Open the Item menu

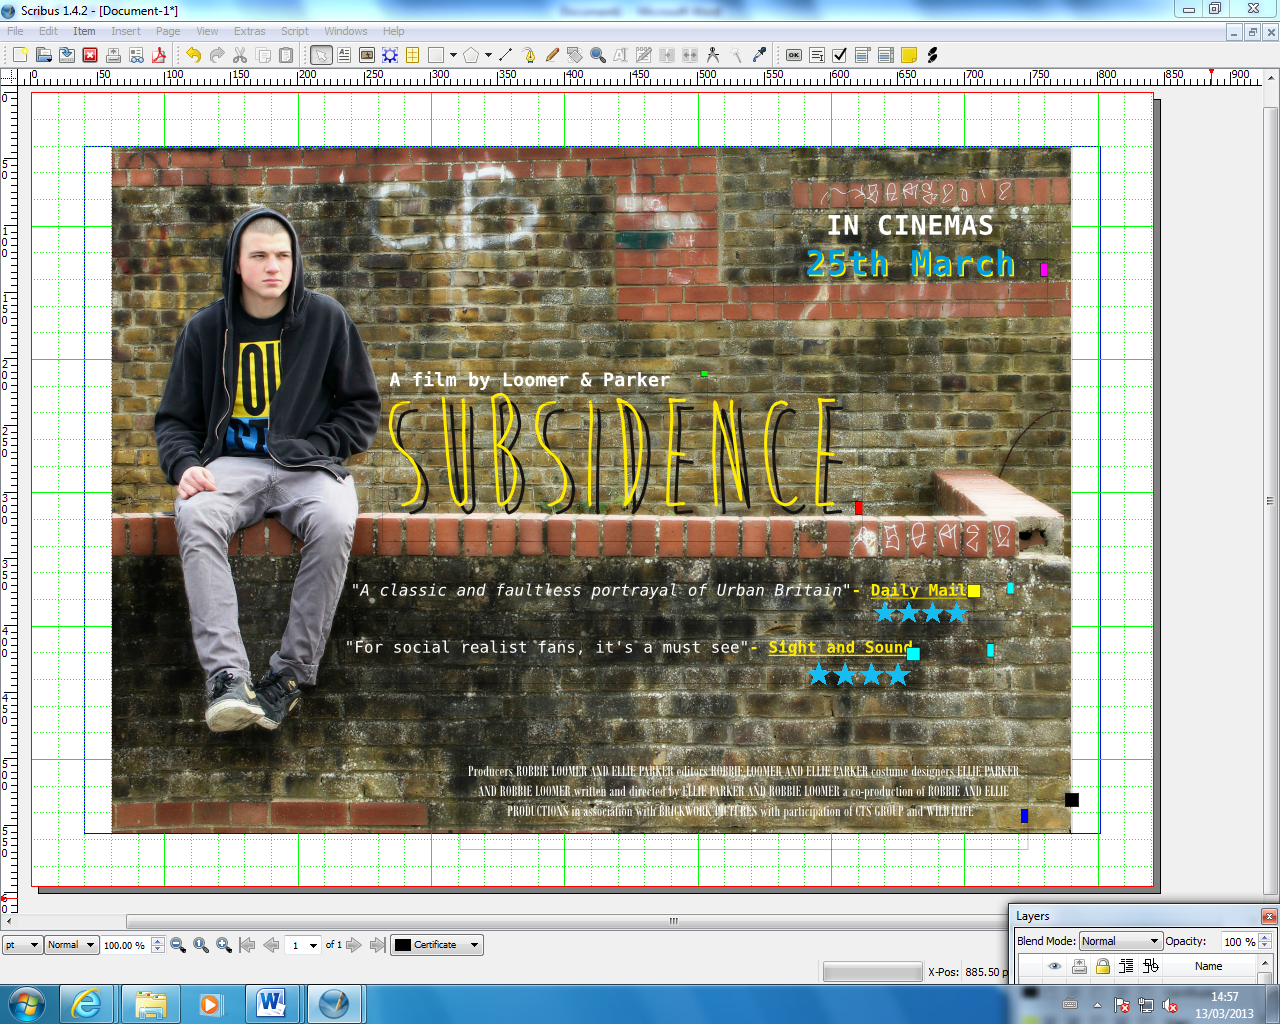pos(84,31)
